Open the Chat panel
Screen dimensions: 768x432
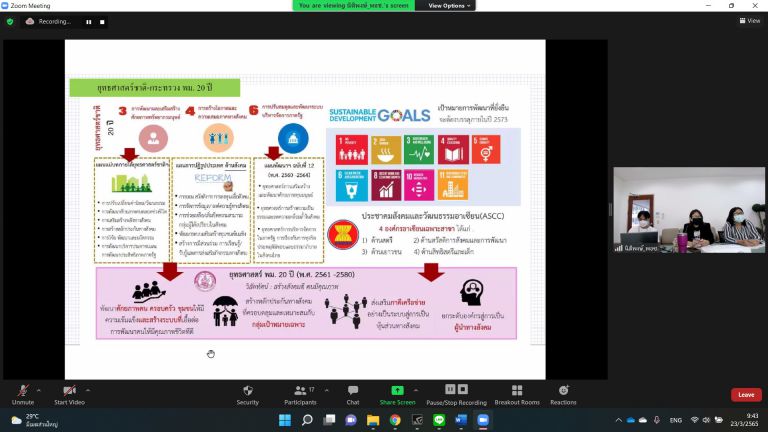click(x=352, y=391)
